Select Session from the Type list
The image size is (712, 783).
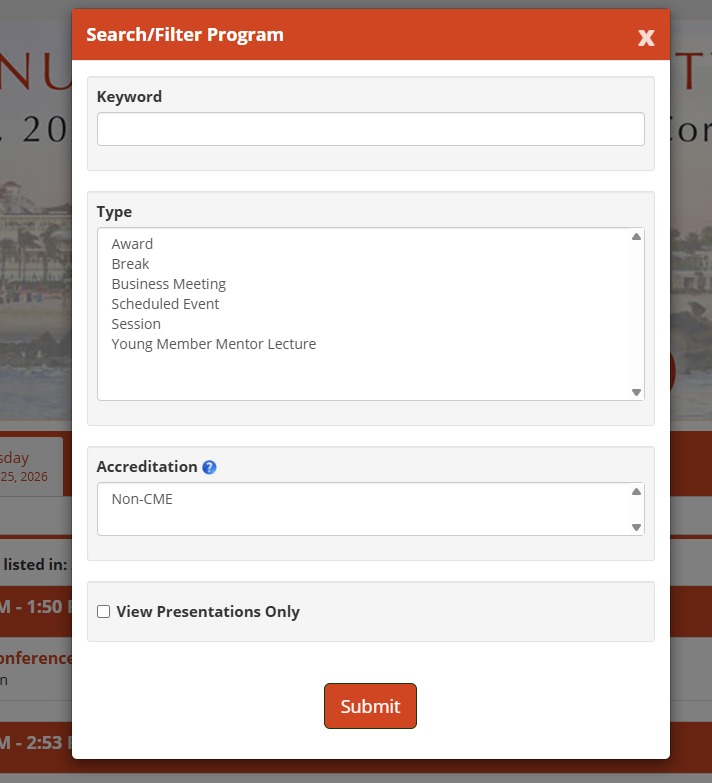[x=136, y=324]
